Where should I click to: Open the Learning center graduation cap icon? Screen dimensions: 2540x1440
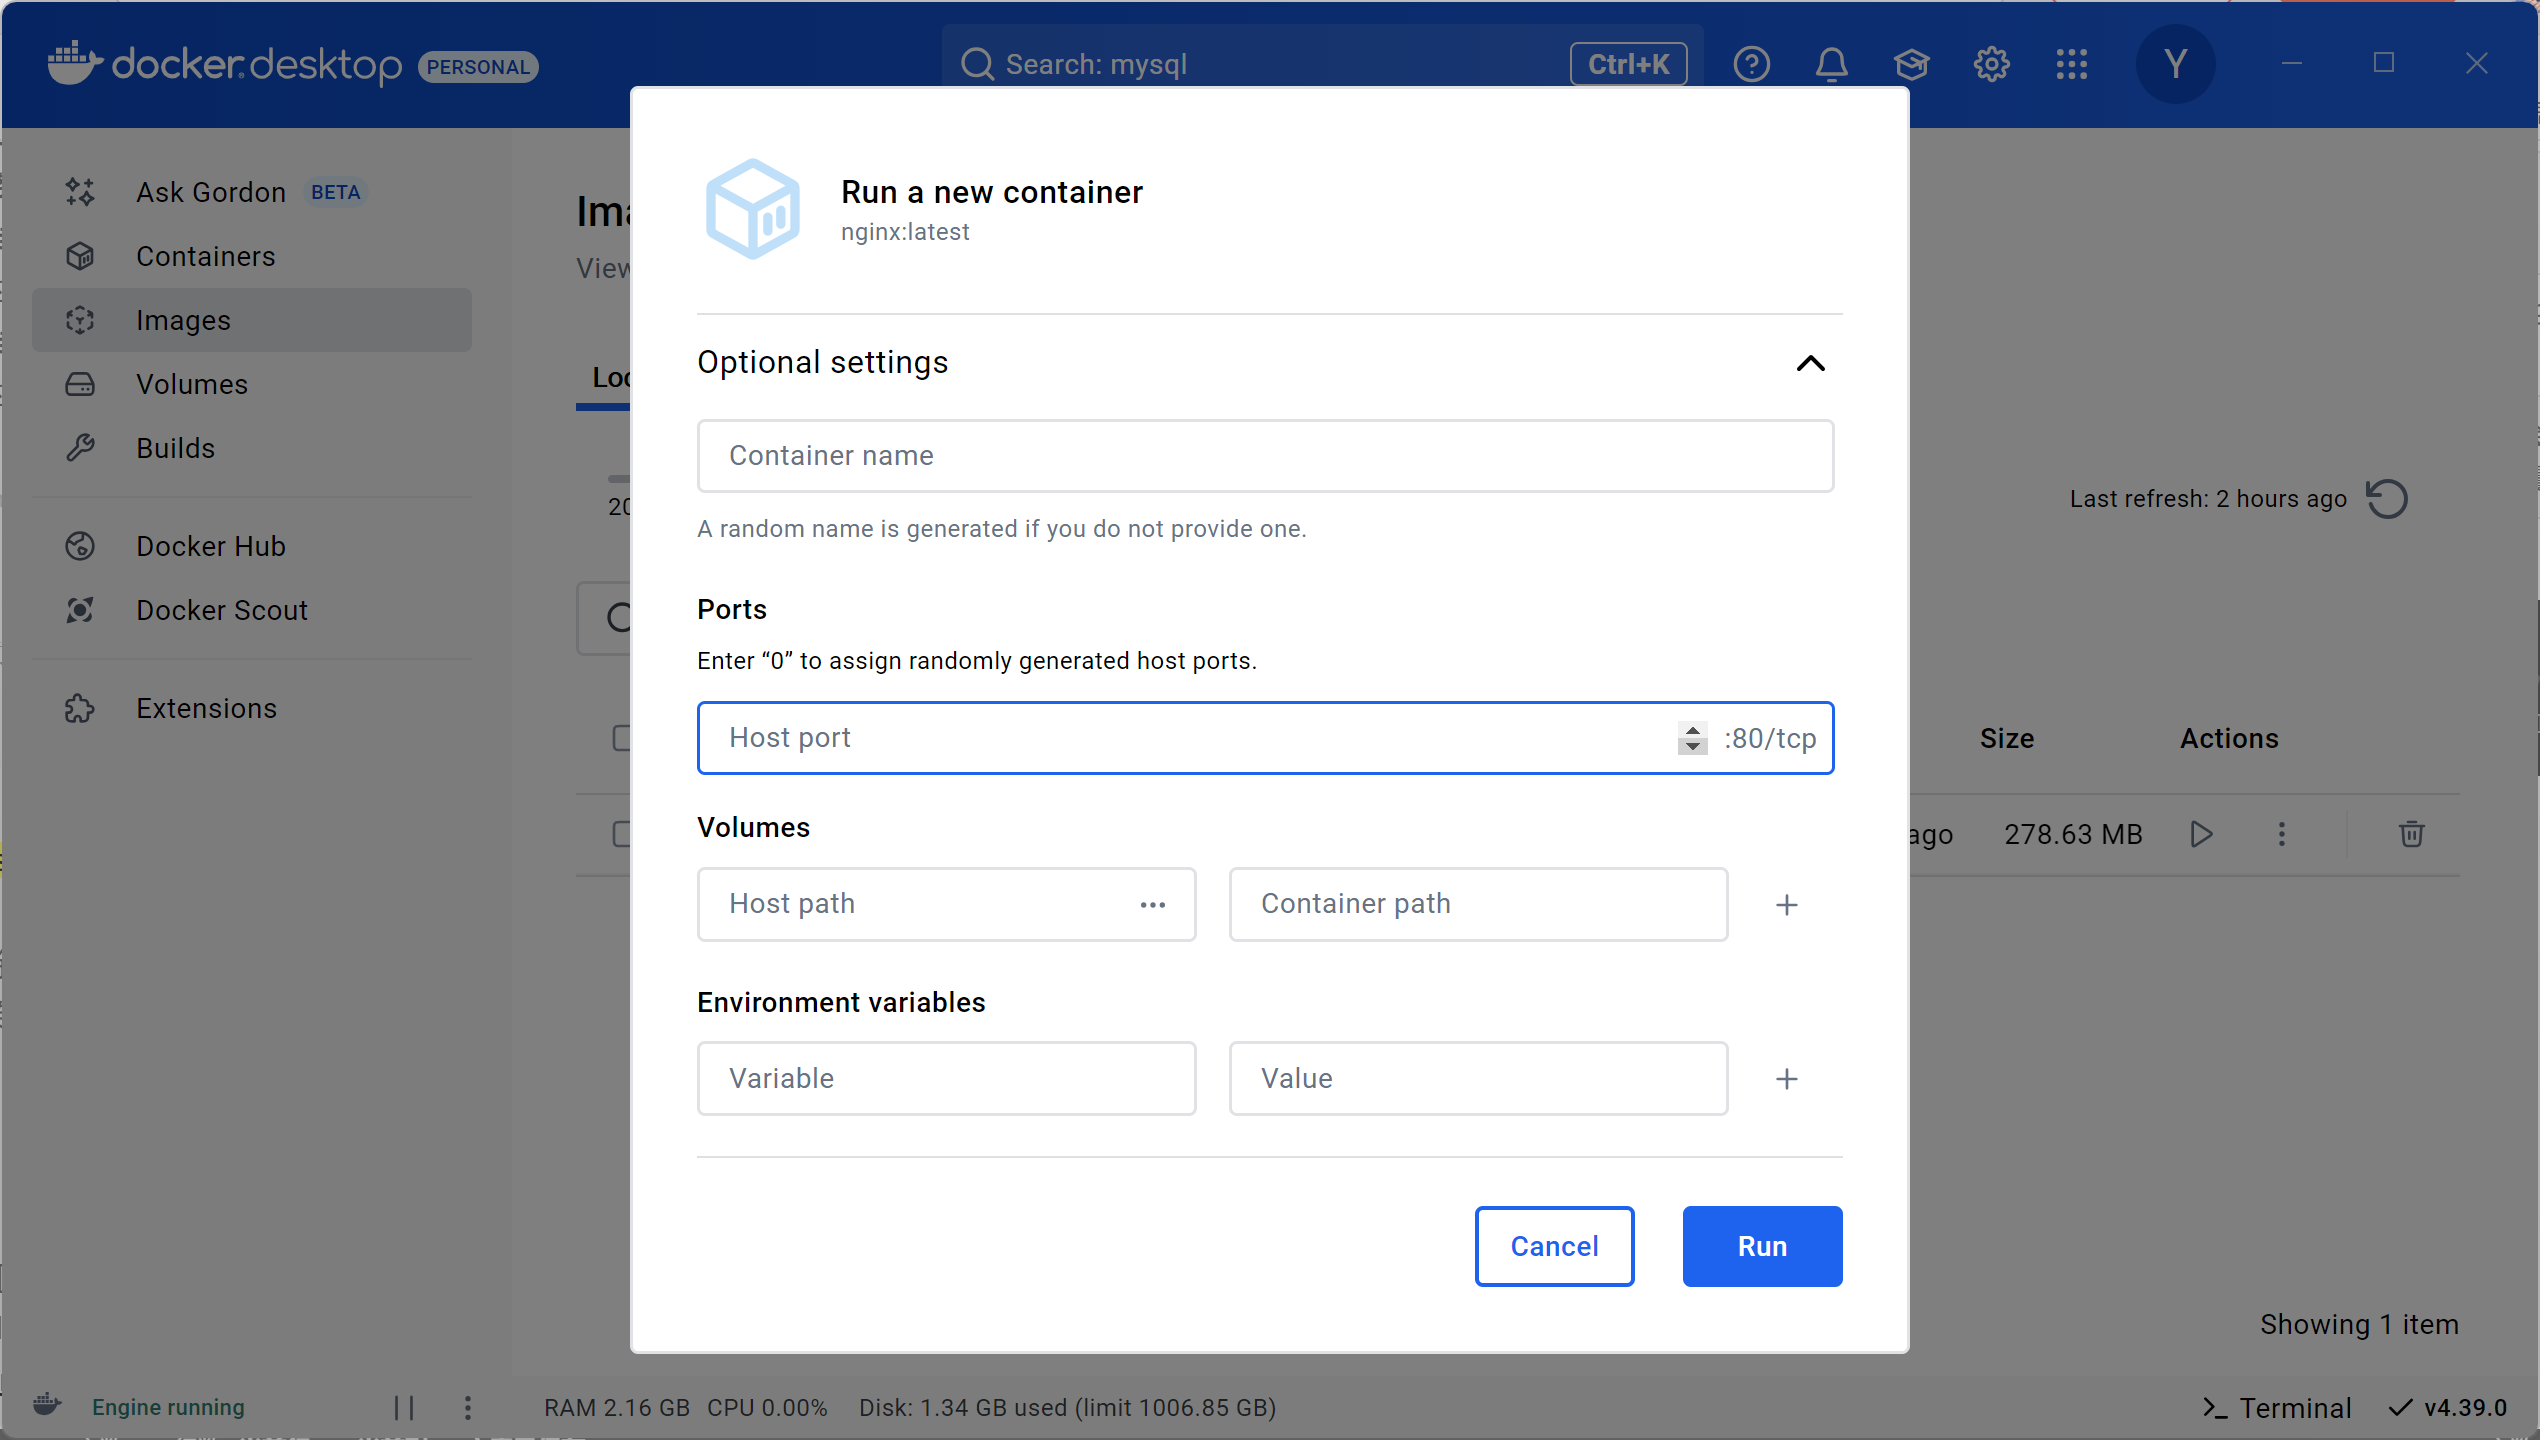coord(1911,65)
